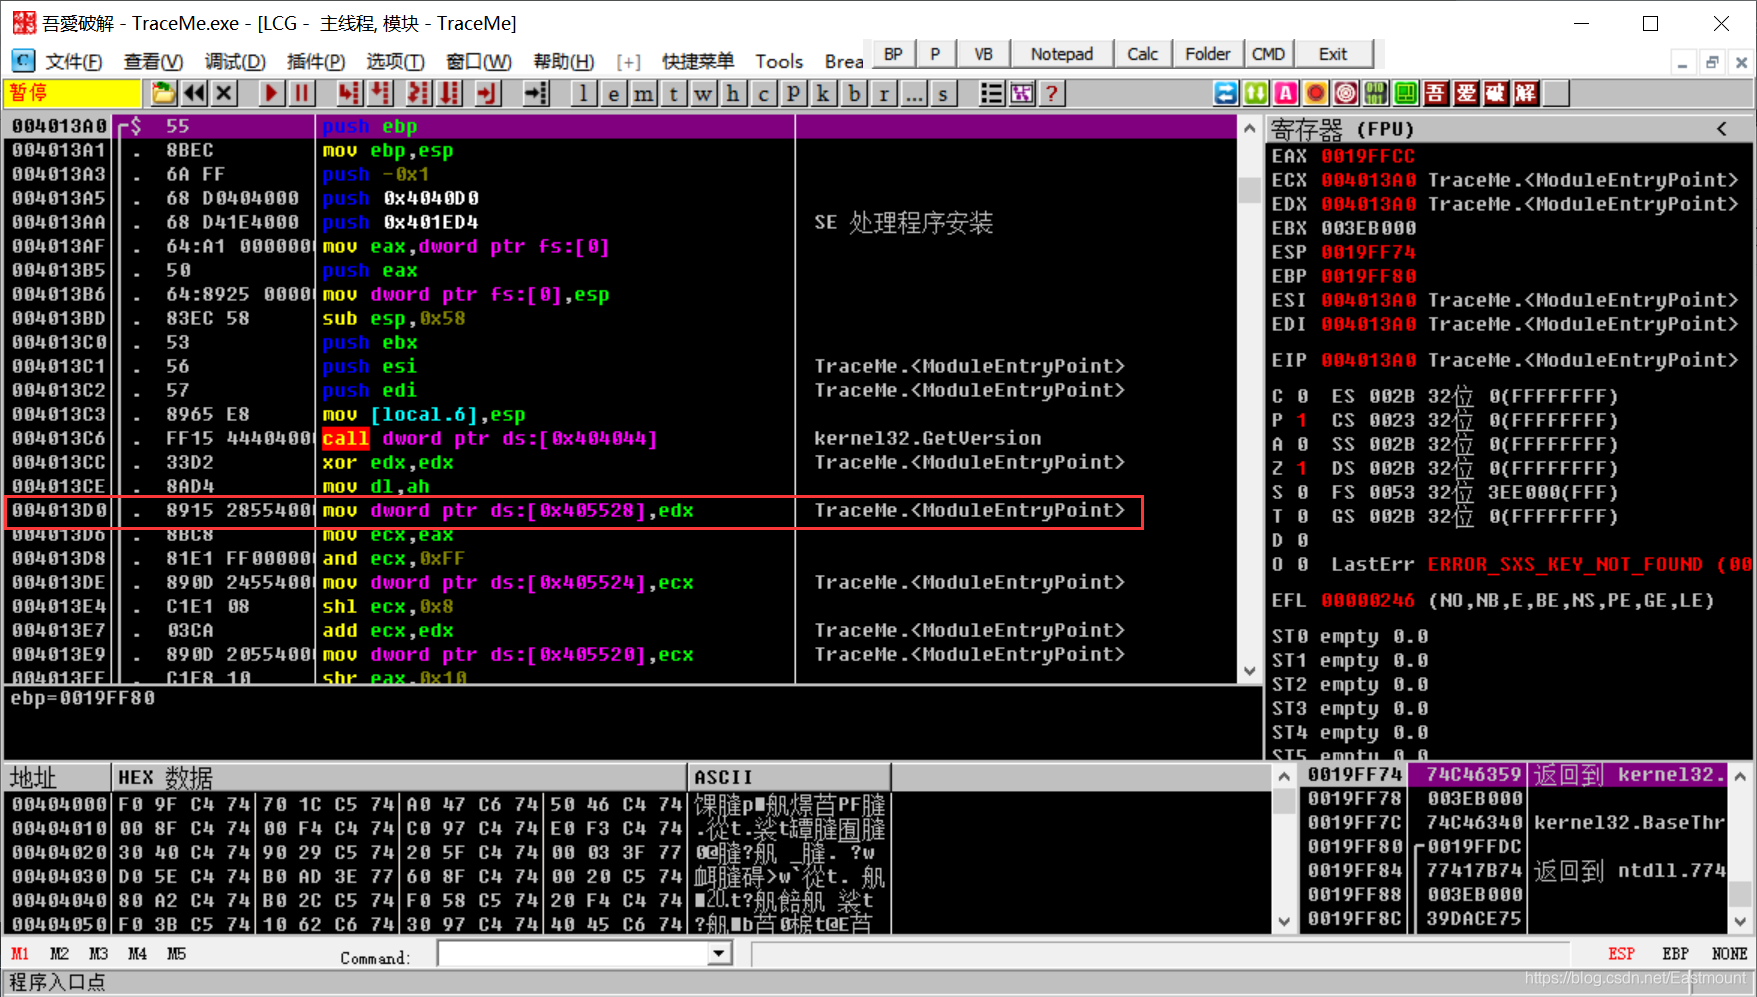Viewport: 1757px width, 997px height.
Task: Open the 调试(D) menu
Action: click(x=235, y=62)
